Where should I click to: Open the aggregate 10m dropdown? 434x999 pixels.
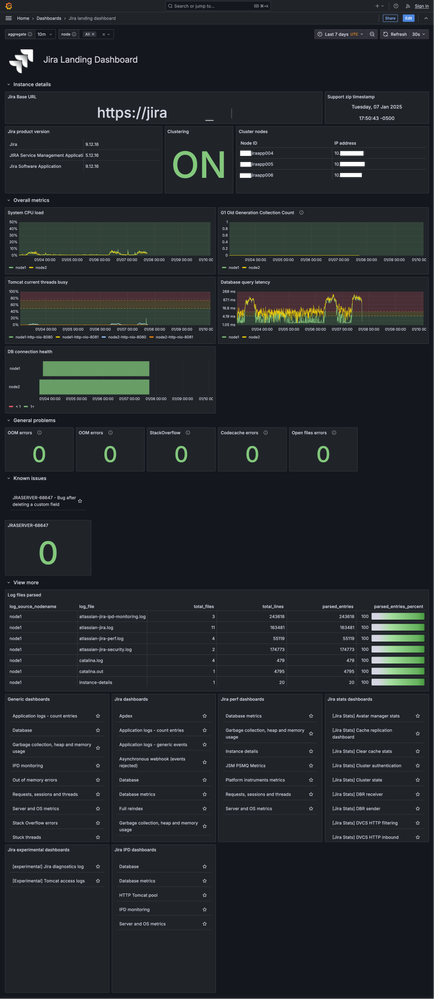45,34
